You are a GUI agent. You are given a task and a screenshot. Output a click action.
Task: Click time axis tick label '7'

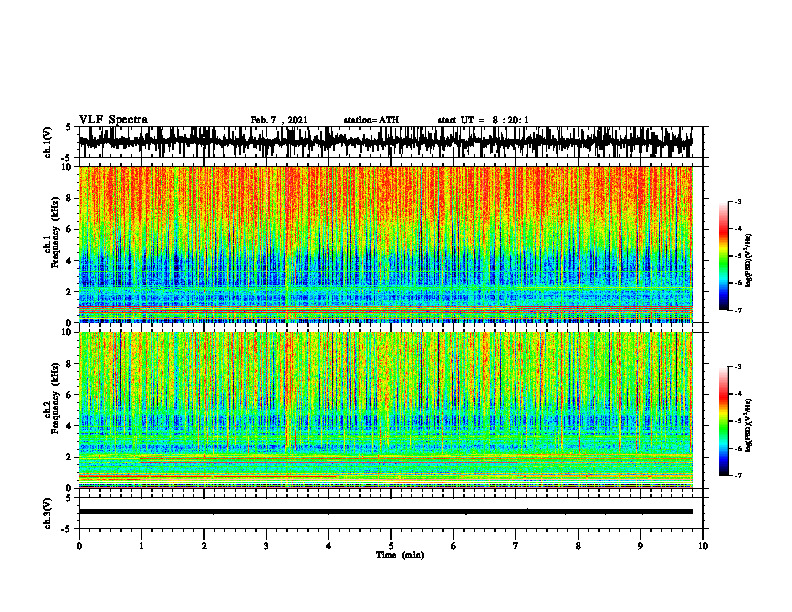point(516,546)
